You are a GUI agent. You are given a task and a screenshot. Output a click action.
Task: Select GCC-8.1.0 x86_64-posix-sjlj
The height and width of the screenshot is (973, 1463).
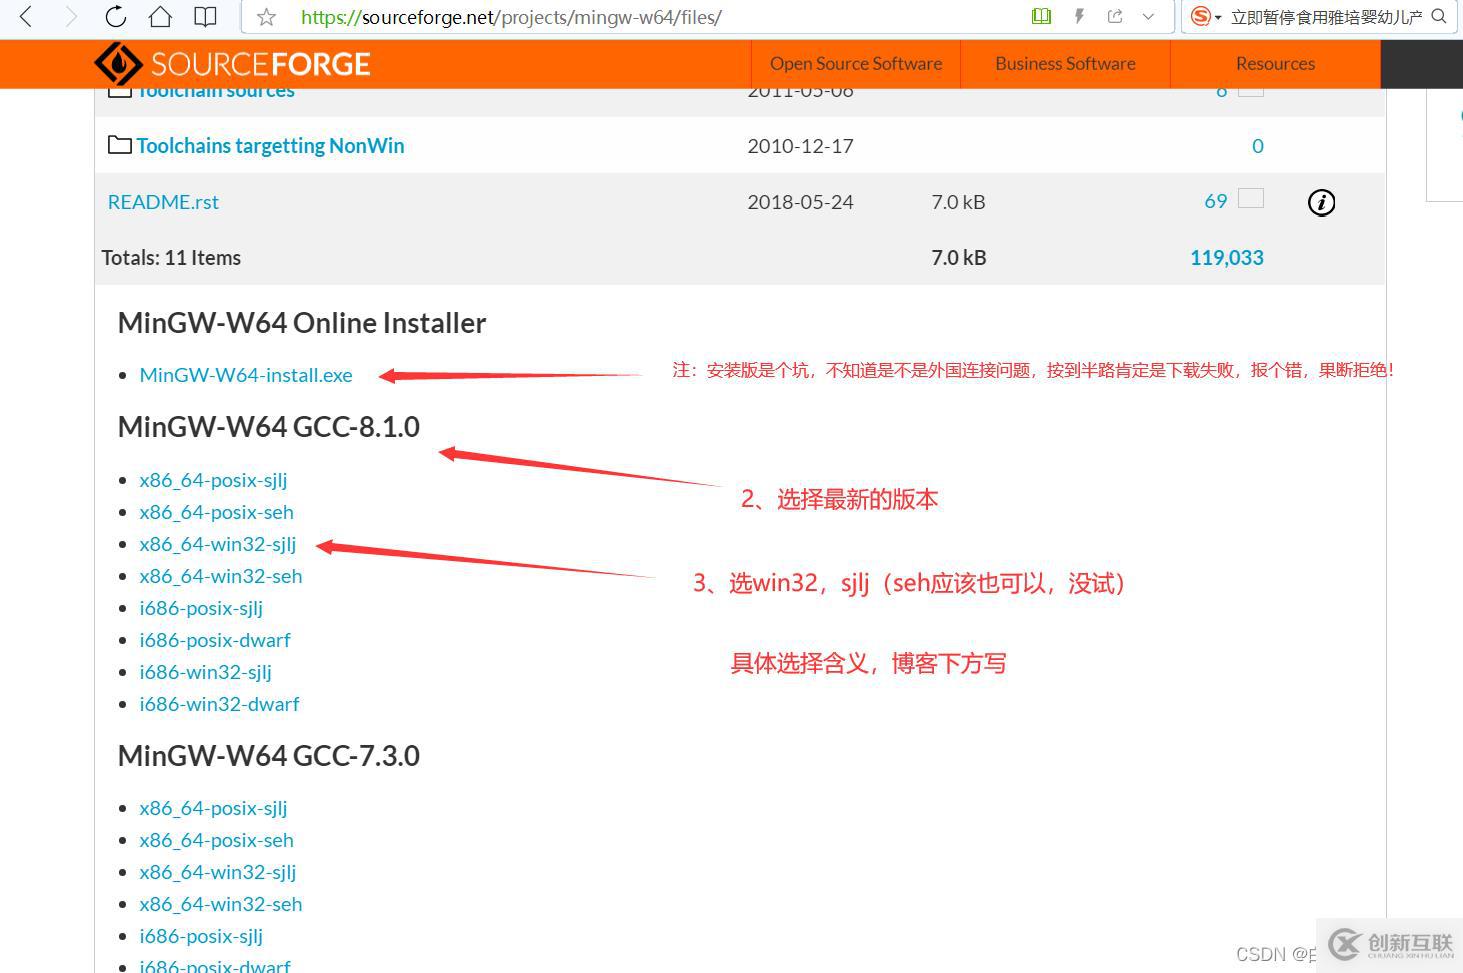click(213, 480)
